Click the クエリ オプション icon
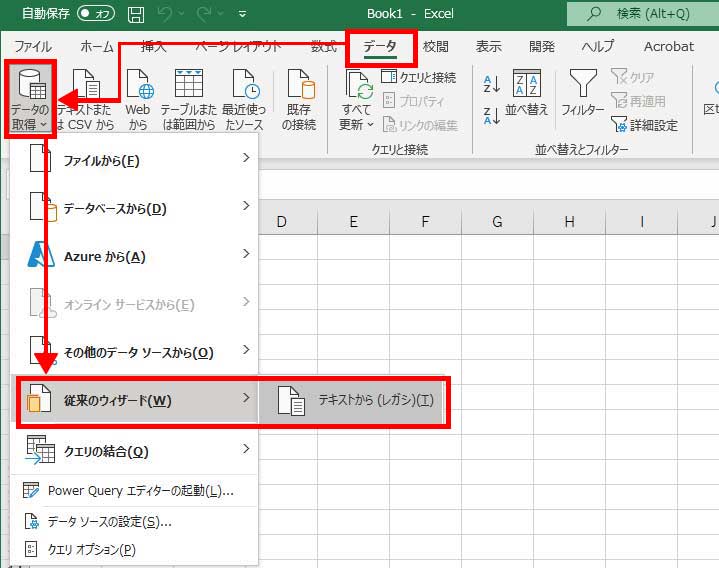The width and height of the screenshot is (719, 568). pos(31,549)
